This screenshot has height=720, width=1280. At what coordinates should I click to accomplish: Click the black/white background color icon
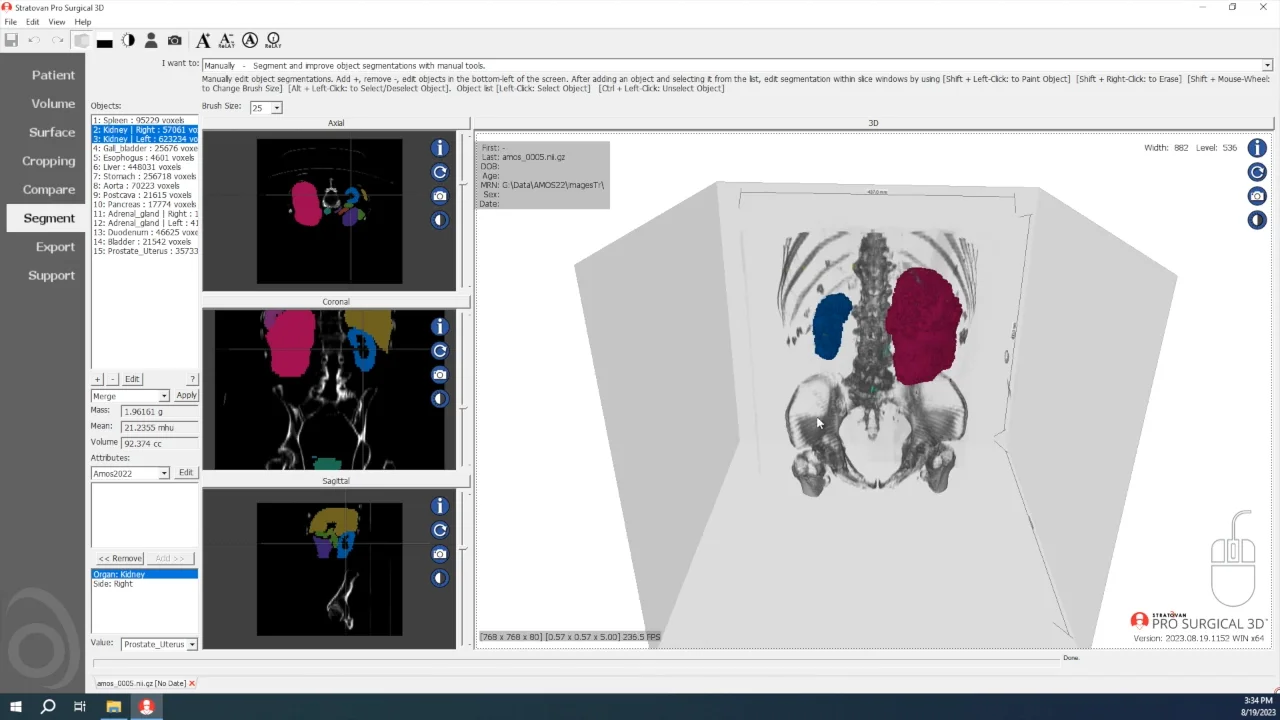(x=104, y=41)
